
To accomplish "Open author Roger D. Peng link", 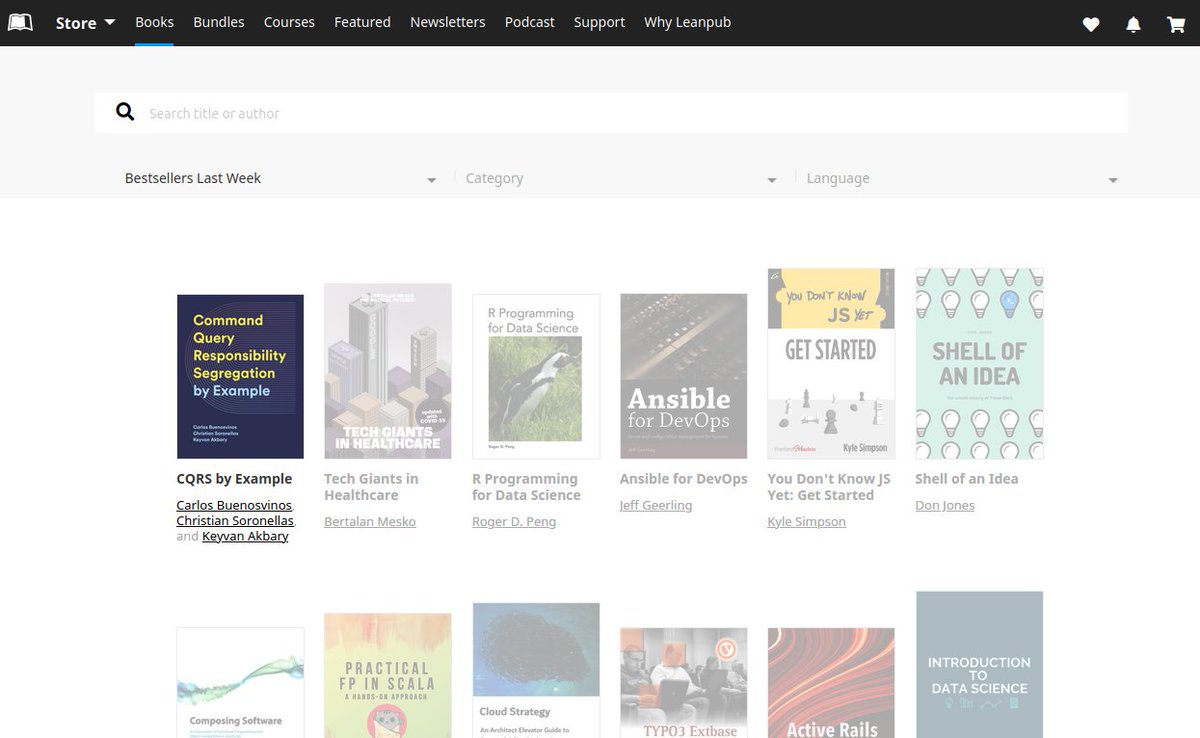I will pyautogui.click(x=514, y=522).
